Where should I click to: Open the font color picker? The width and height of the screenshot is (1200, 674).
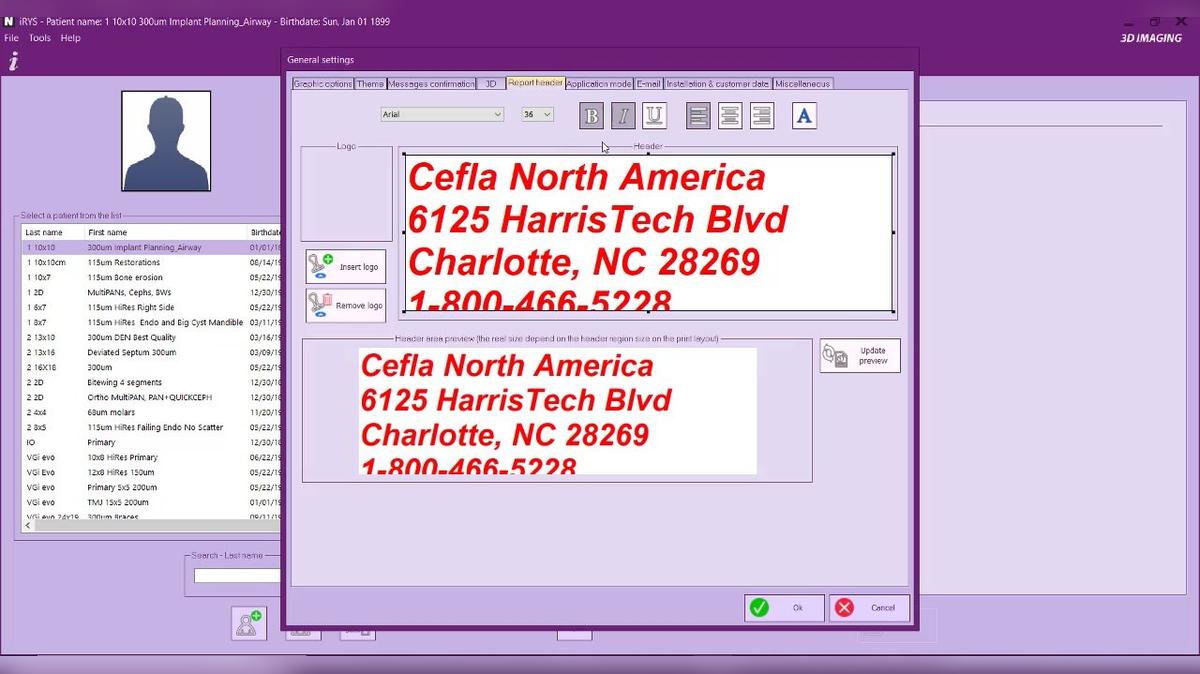click(804, 116)
